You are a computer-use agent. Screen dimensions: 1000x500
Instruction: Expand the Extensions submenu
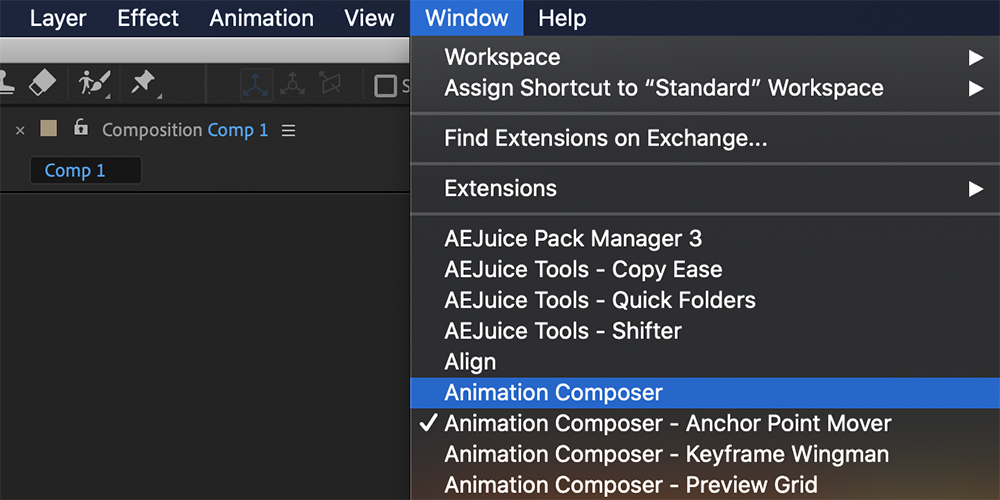tap(705, 189)
